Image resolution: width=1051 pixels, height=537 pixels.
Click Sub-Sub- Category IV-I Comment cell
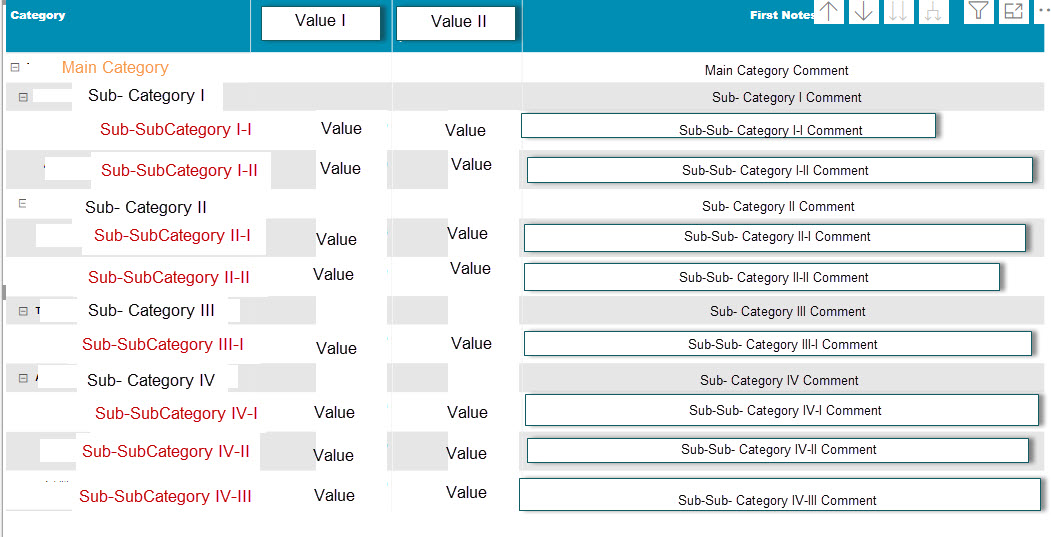coord(782,410)
